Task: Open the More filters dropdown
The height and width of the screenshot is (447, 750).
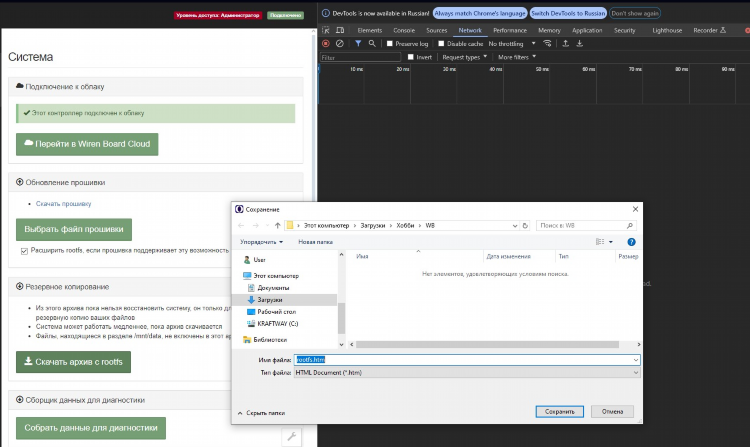Action: [517, 57]
